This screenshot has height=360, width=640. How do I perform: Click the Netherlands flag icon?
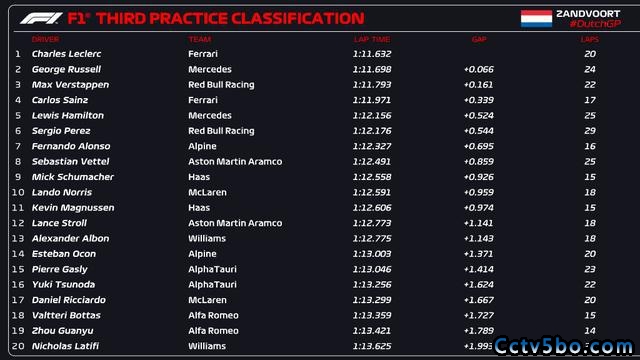tap(536, 18)
